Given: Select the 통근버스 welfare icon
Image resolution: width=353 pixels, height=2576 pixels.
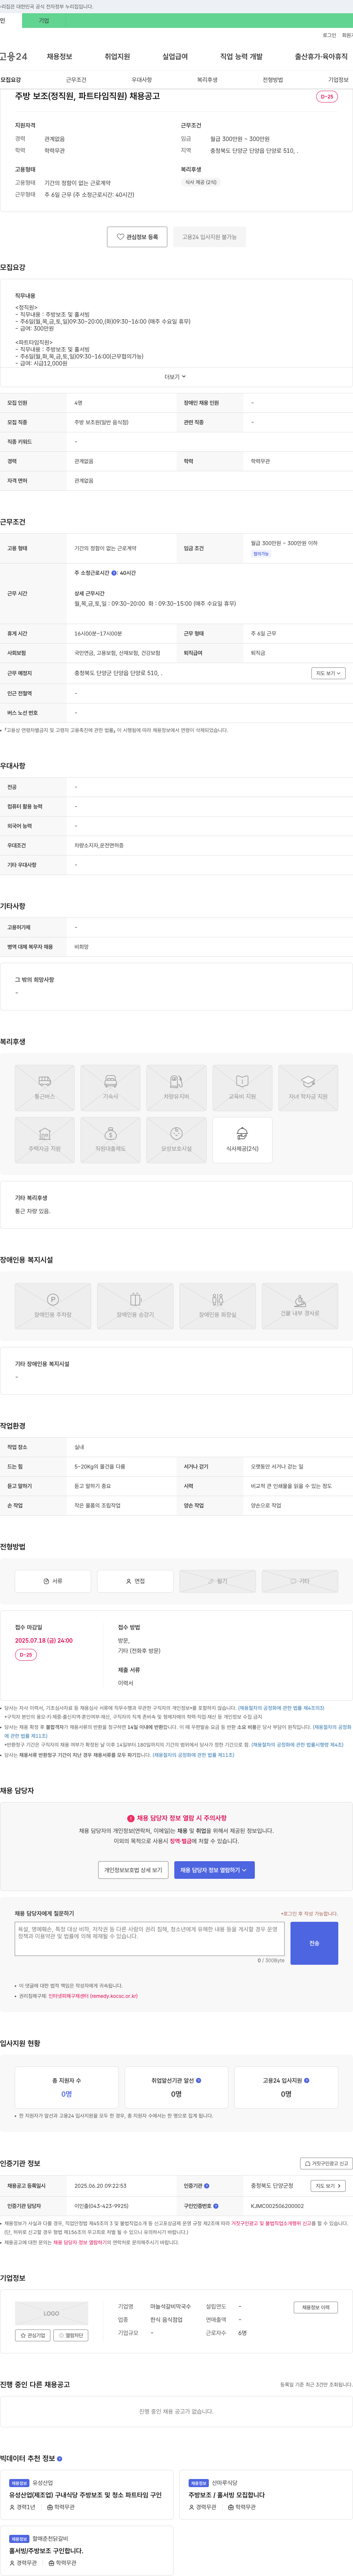Looking at the screenshot, I should pyautogui.click(x=44, y=1088).
